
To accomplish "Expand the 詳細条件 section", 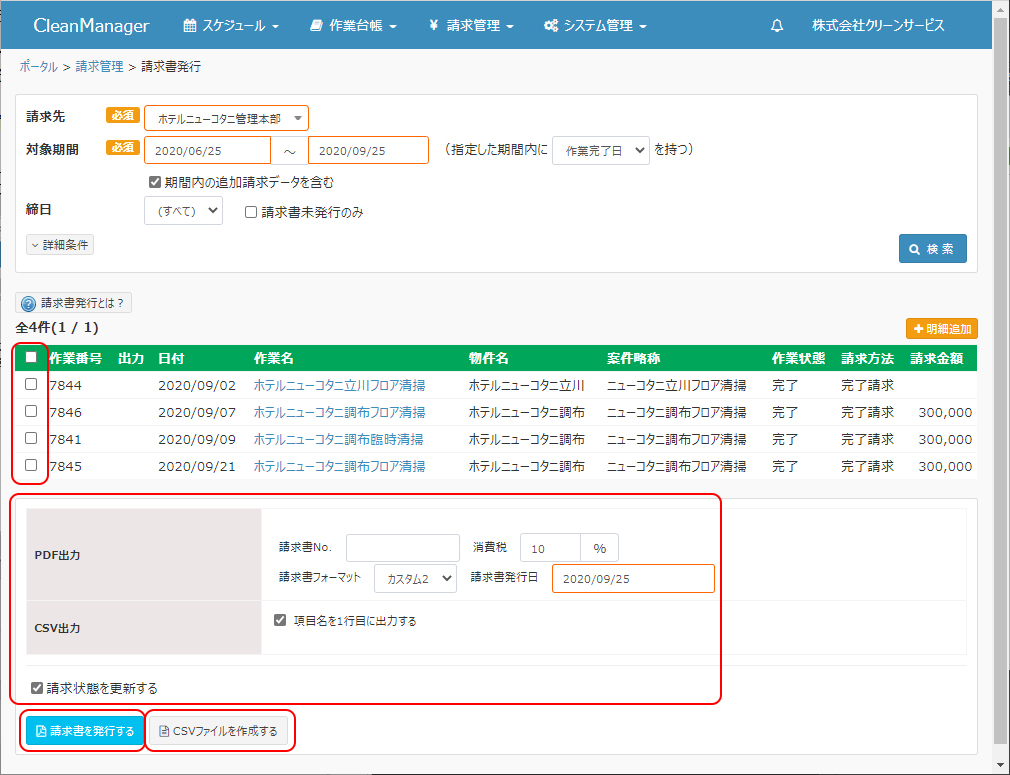I will tap(60, 244).
